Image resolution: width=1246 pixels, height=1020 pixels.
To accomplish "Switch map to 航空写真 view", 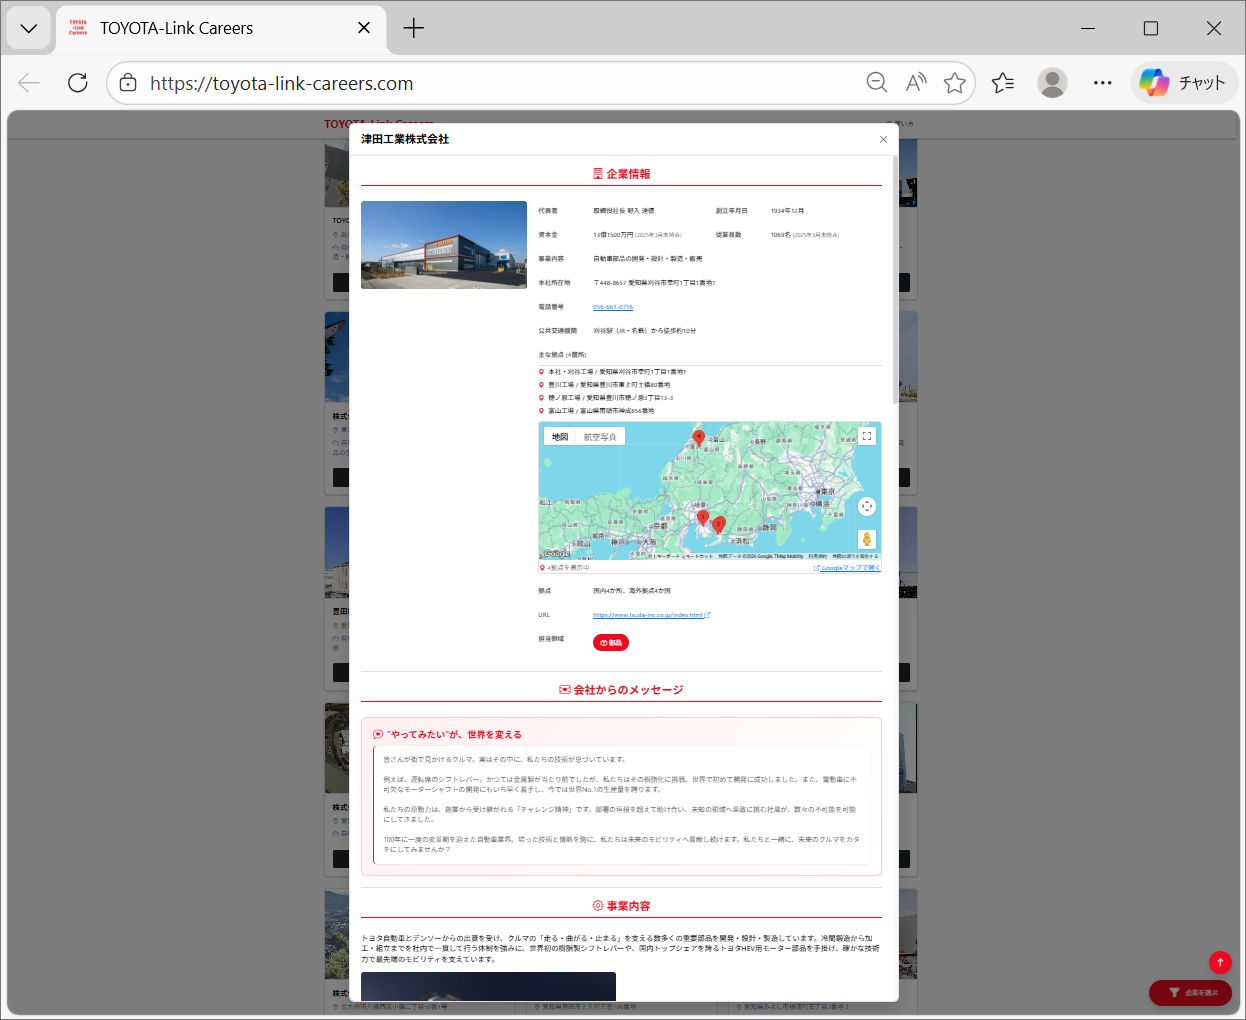I will (600, 437).
